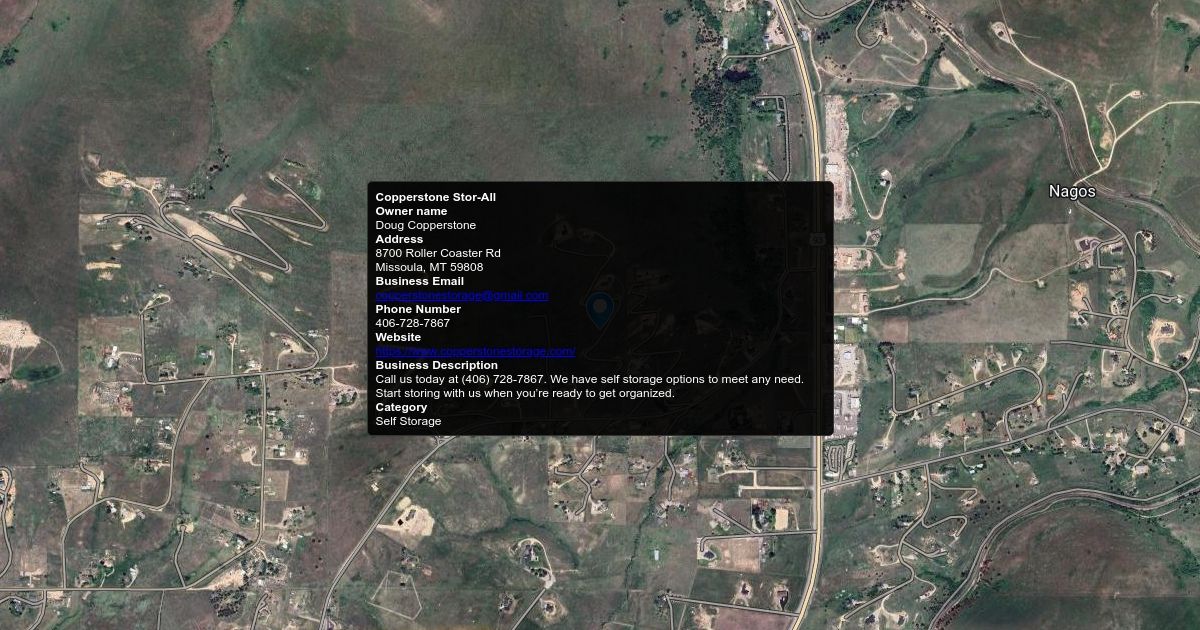Click the Website heading label
This screenshot has width=1200, height=630.
(398, 337)
